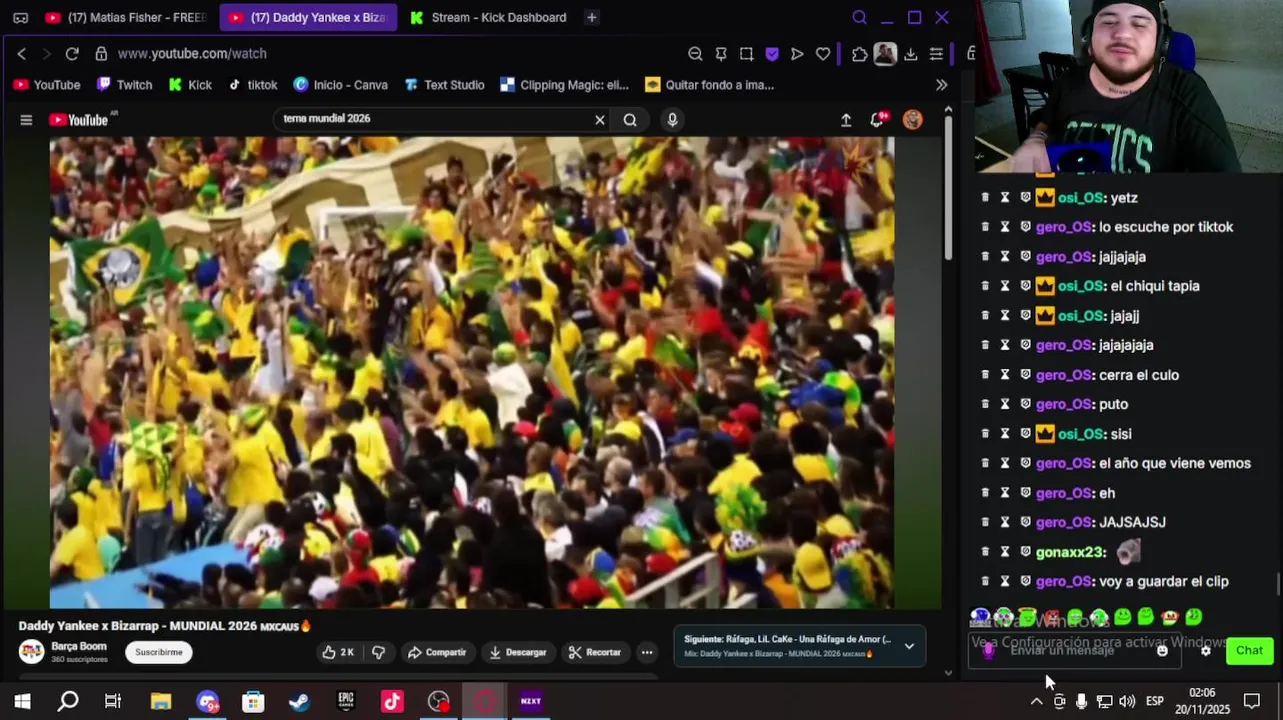This screenshot has width=1283, height=720.
Task: Open the YouTube bookmark
Action: click(47, 85)
